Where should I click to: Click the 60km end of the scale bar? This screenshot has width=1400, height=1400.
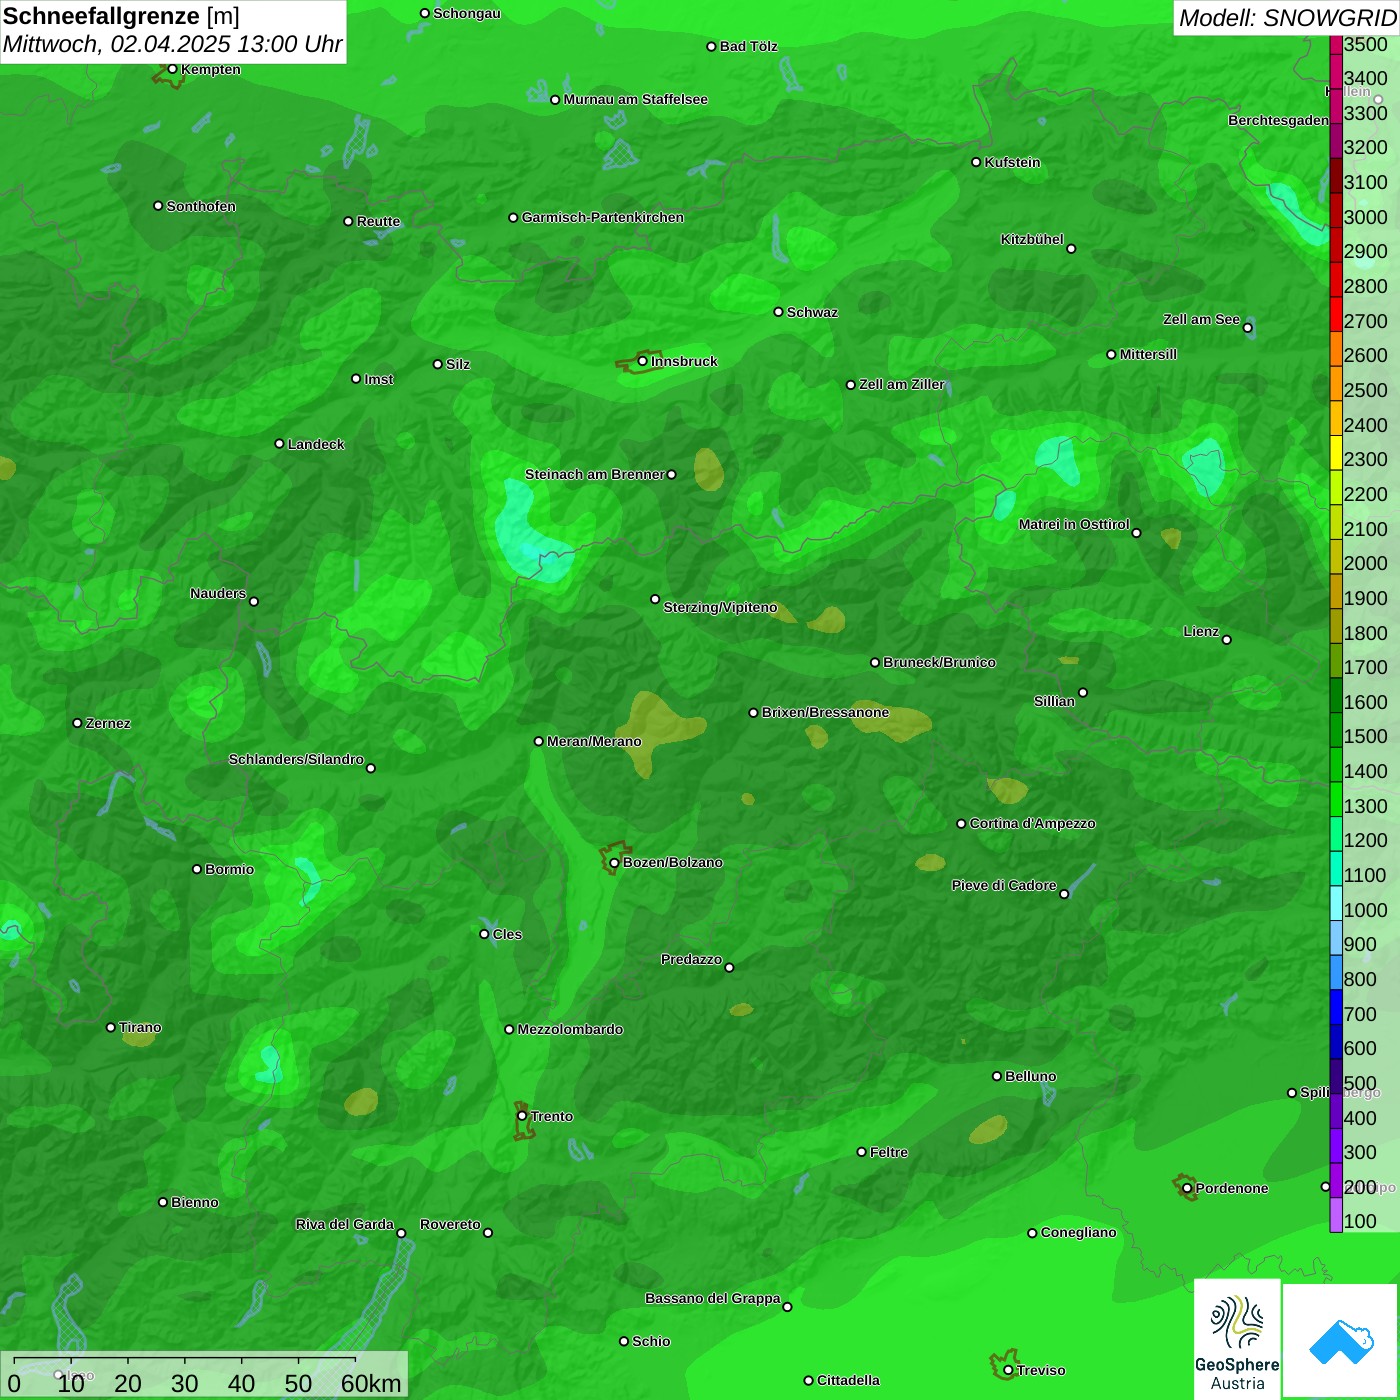[371, 1383]
